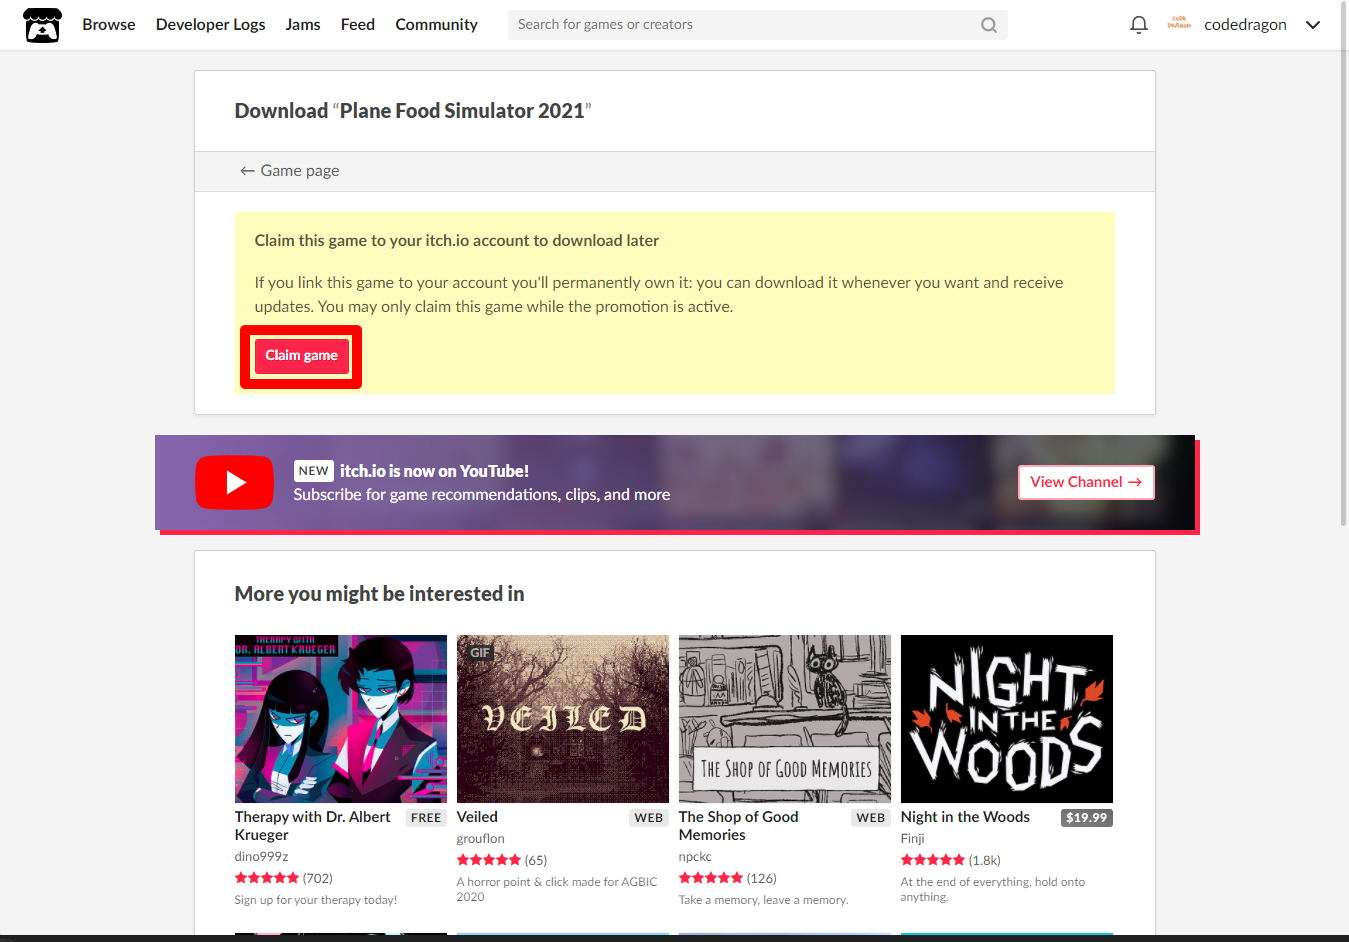1349x942 pixels.
Task: Click the star rating with 126 reviews
Action: (728, 878)
